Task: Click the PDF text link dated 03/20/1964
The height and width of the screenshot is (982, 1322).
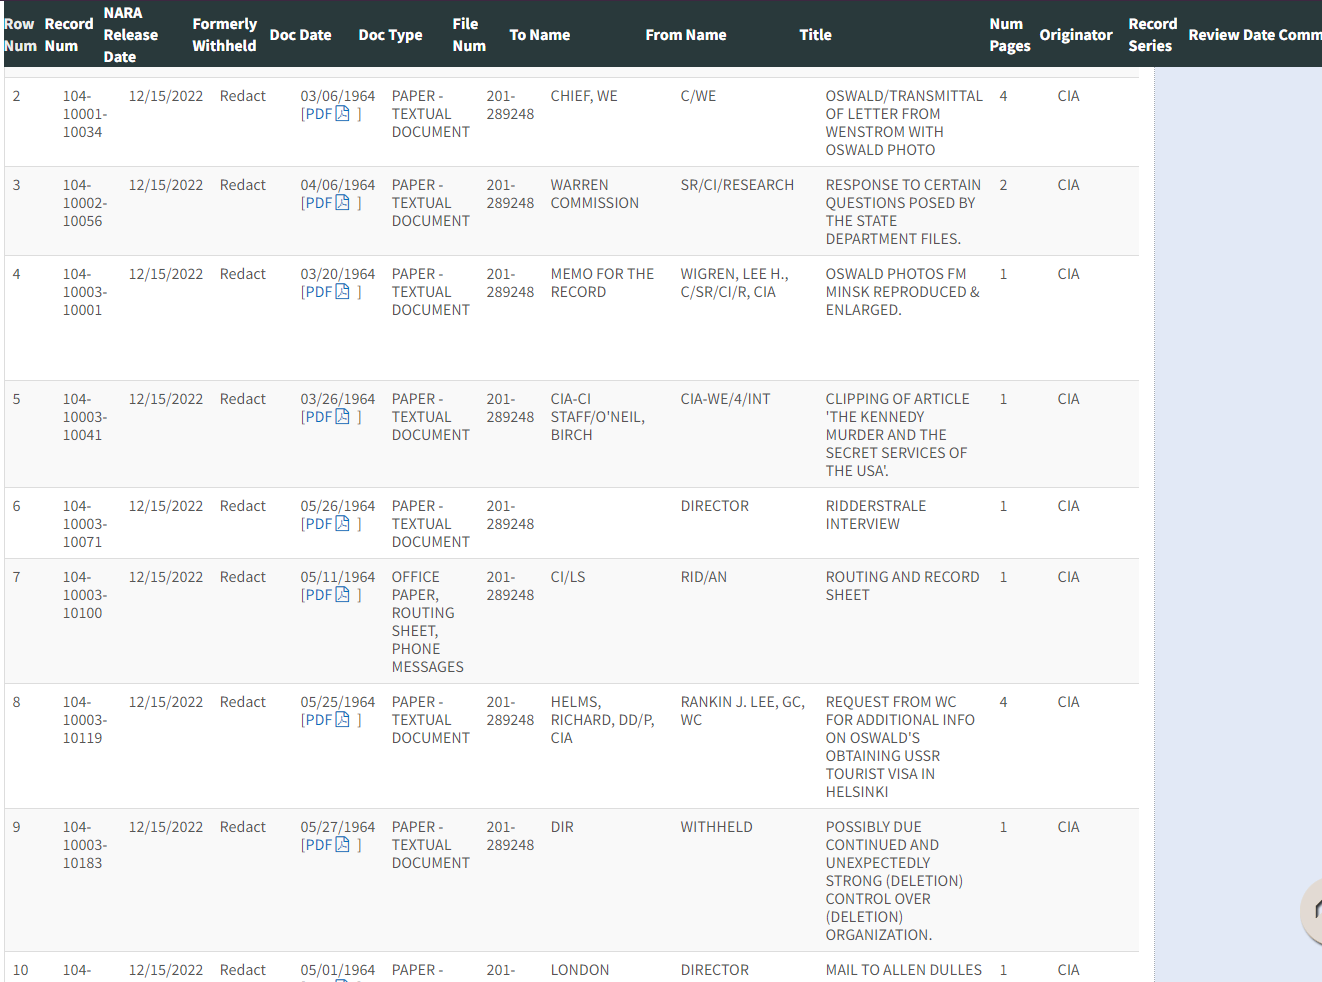Action: 318,292
